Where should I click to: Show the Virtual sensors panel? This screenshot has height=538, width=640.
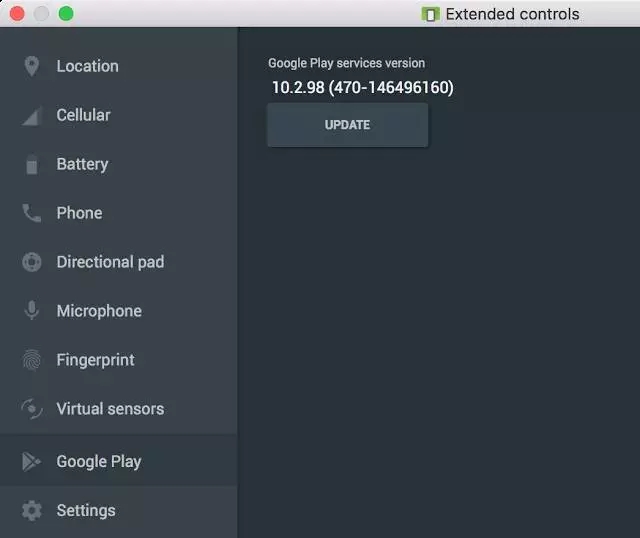[110, 409]
